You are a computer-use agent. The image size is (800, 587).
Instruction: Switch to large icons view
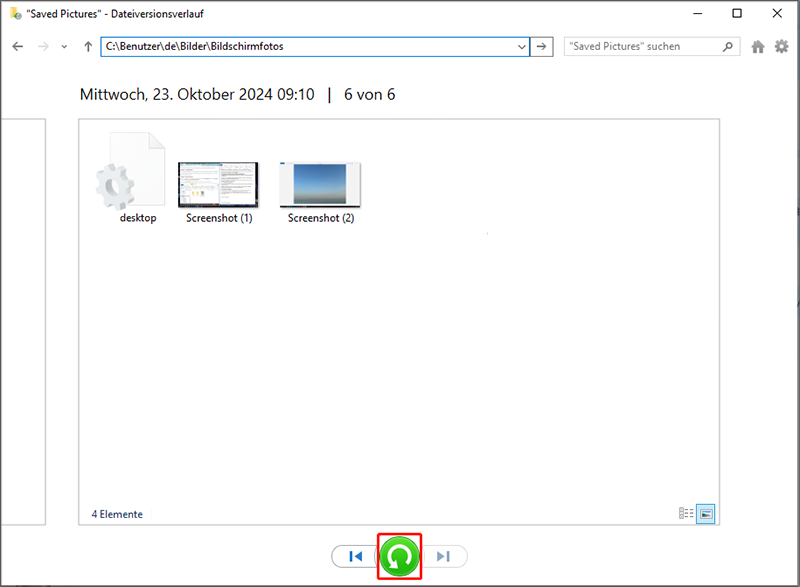[706, 514]
